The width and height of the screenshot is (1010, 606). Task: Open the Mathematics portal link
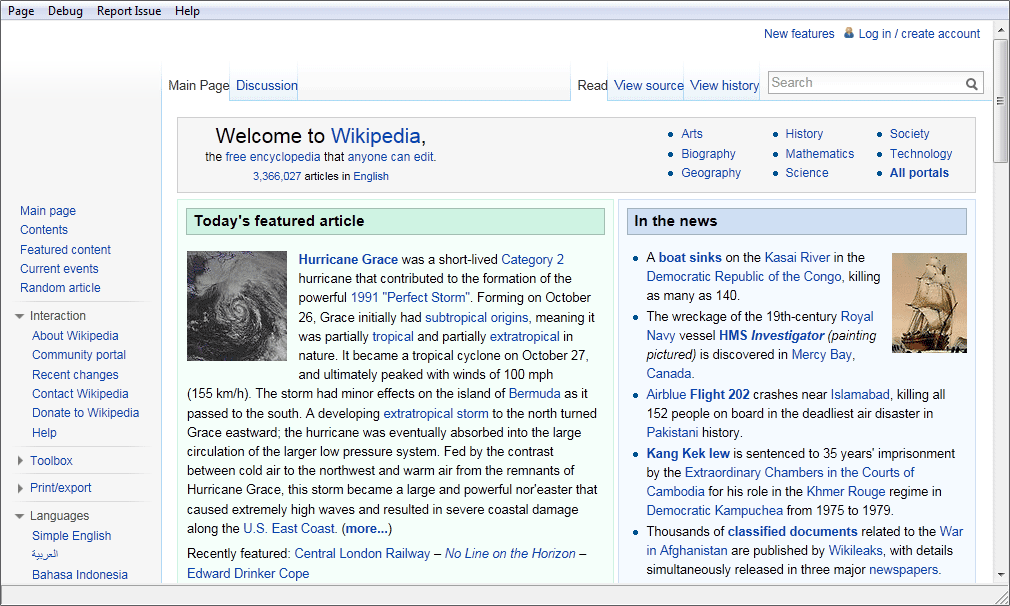pos(819,154)
